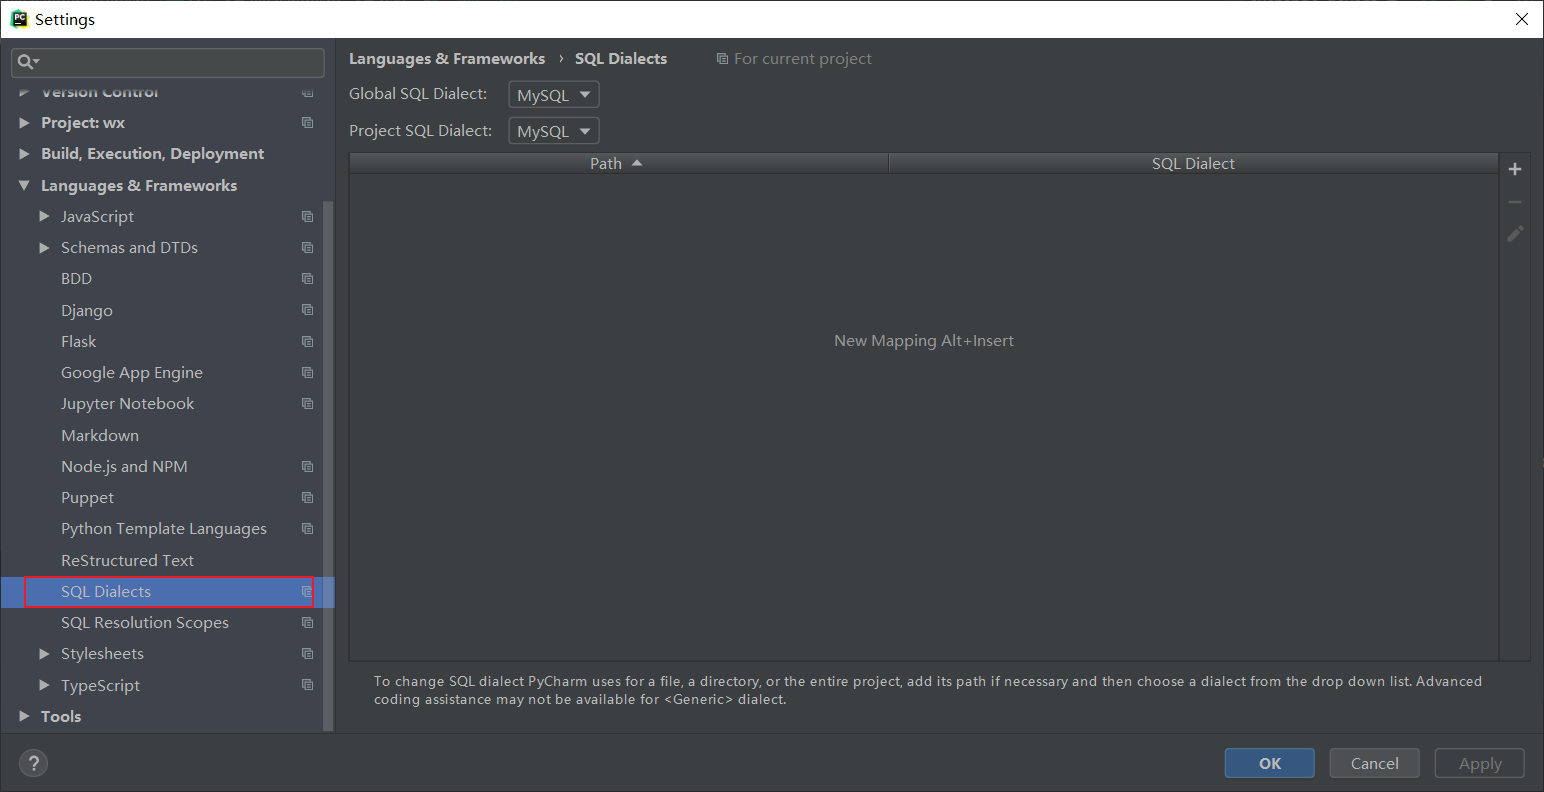Focus the settings search field
1544x792 pixels.
coord(168,62)
